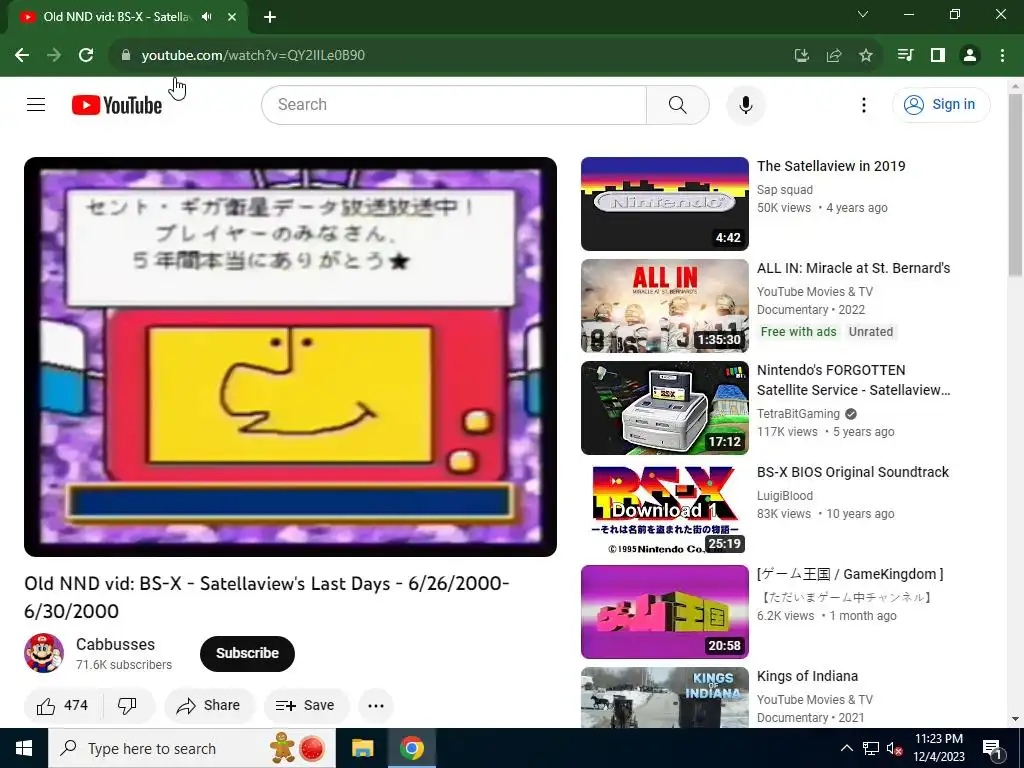Subscribe to Cabbusses channel
This screenshot has height=768, width=1024.
[247, 653]
